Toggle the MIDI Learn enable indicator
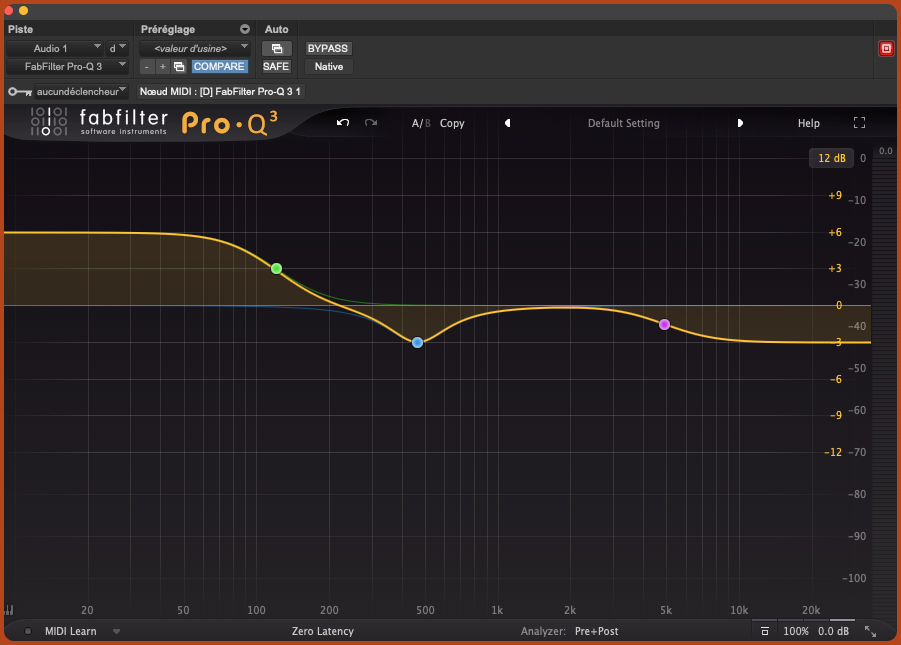This screenshot has height=645, width=901. click(x=28, y=631)
